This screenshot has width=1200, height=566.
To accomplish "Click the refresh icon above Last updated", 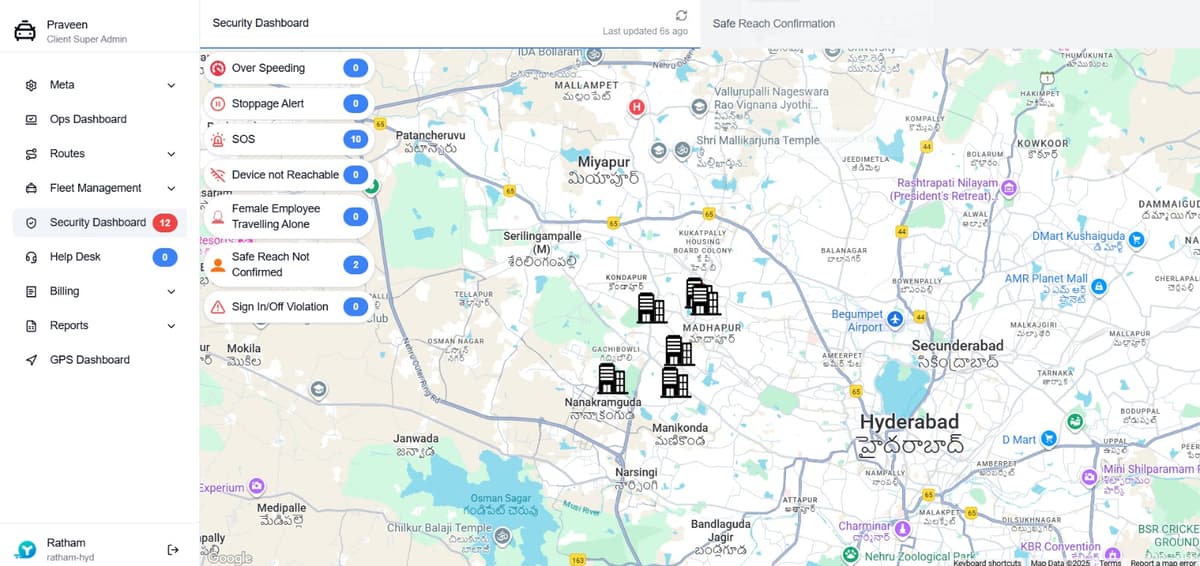I will (x=682, y=15).
